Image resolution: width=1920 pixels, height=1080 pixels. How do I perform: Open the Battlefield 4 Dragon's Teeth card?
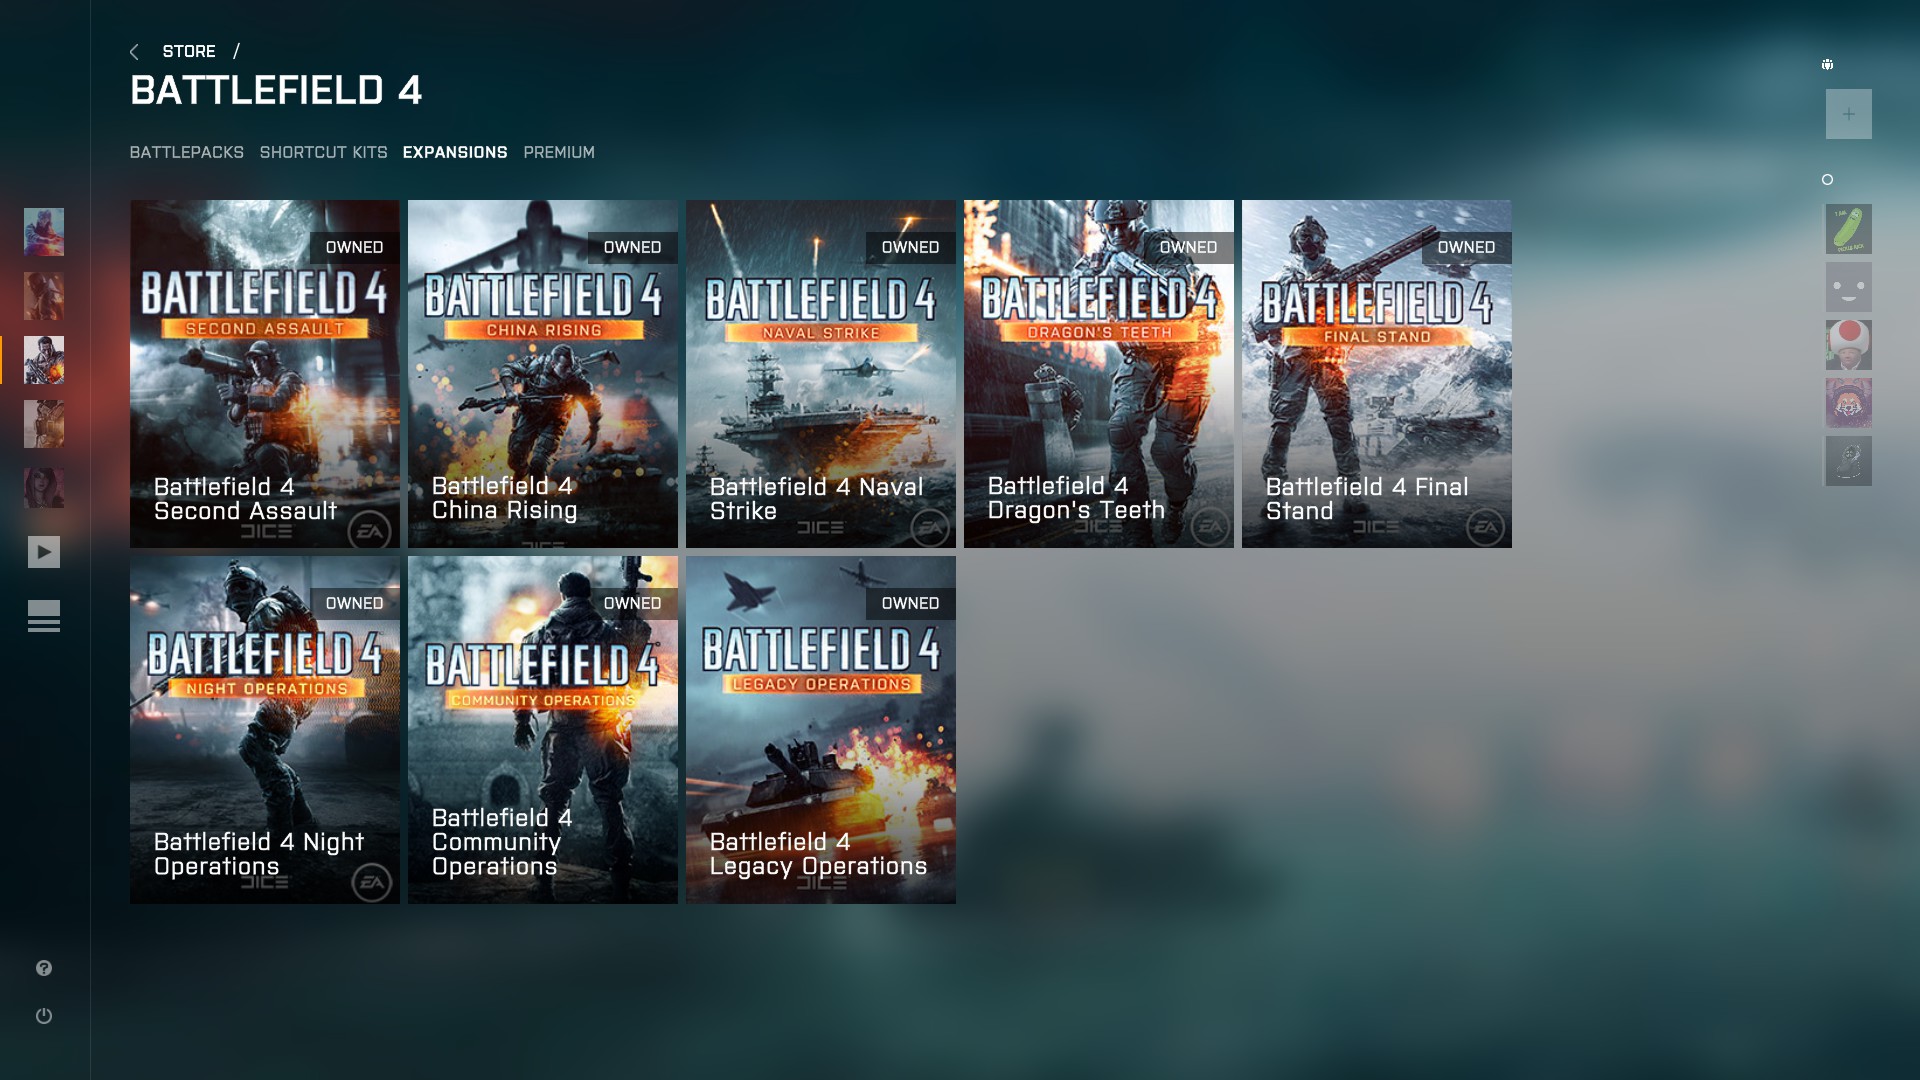pyautogui.click(x=1099, y=374)
